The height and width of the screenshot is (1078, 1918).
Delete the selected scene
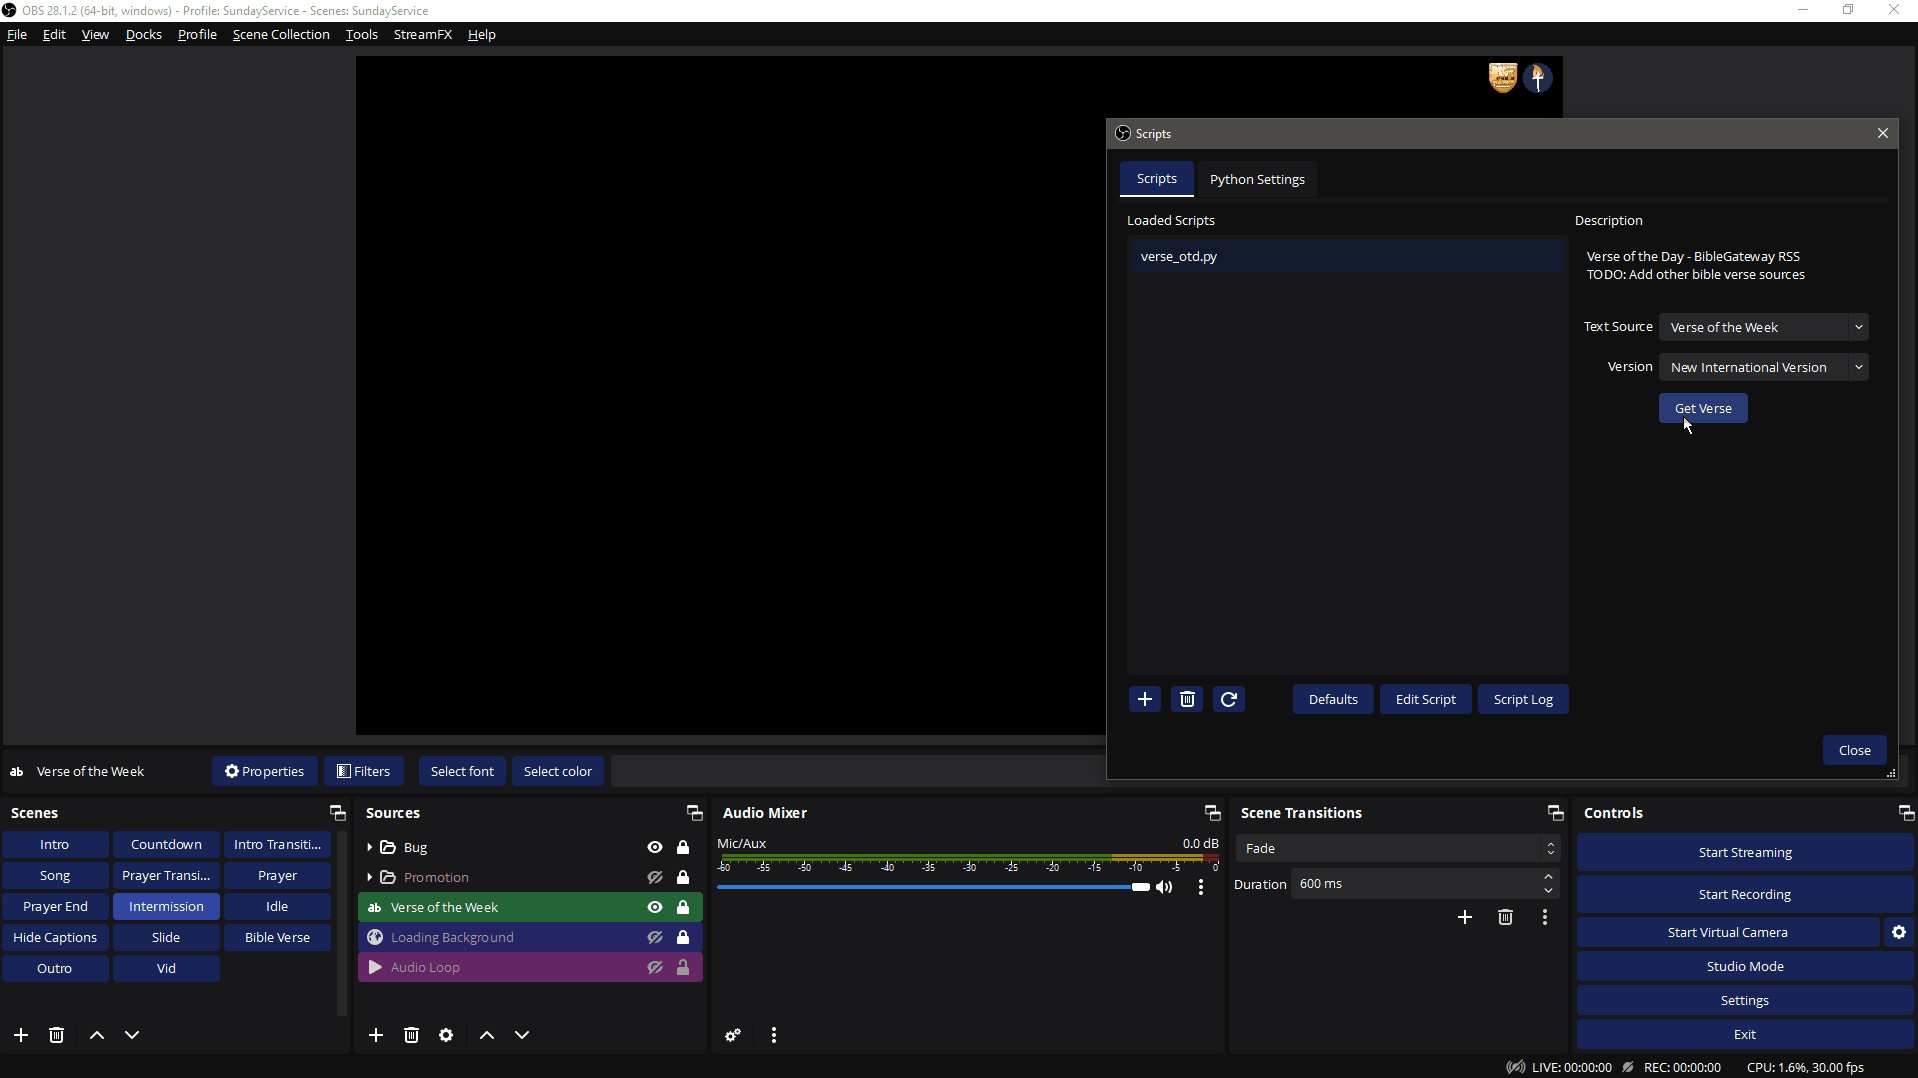point(56,1035)
